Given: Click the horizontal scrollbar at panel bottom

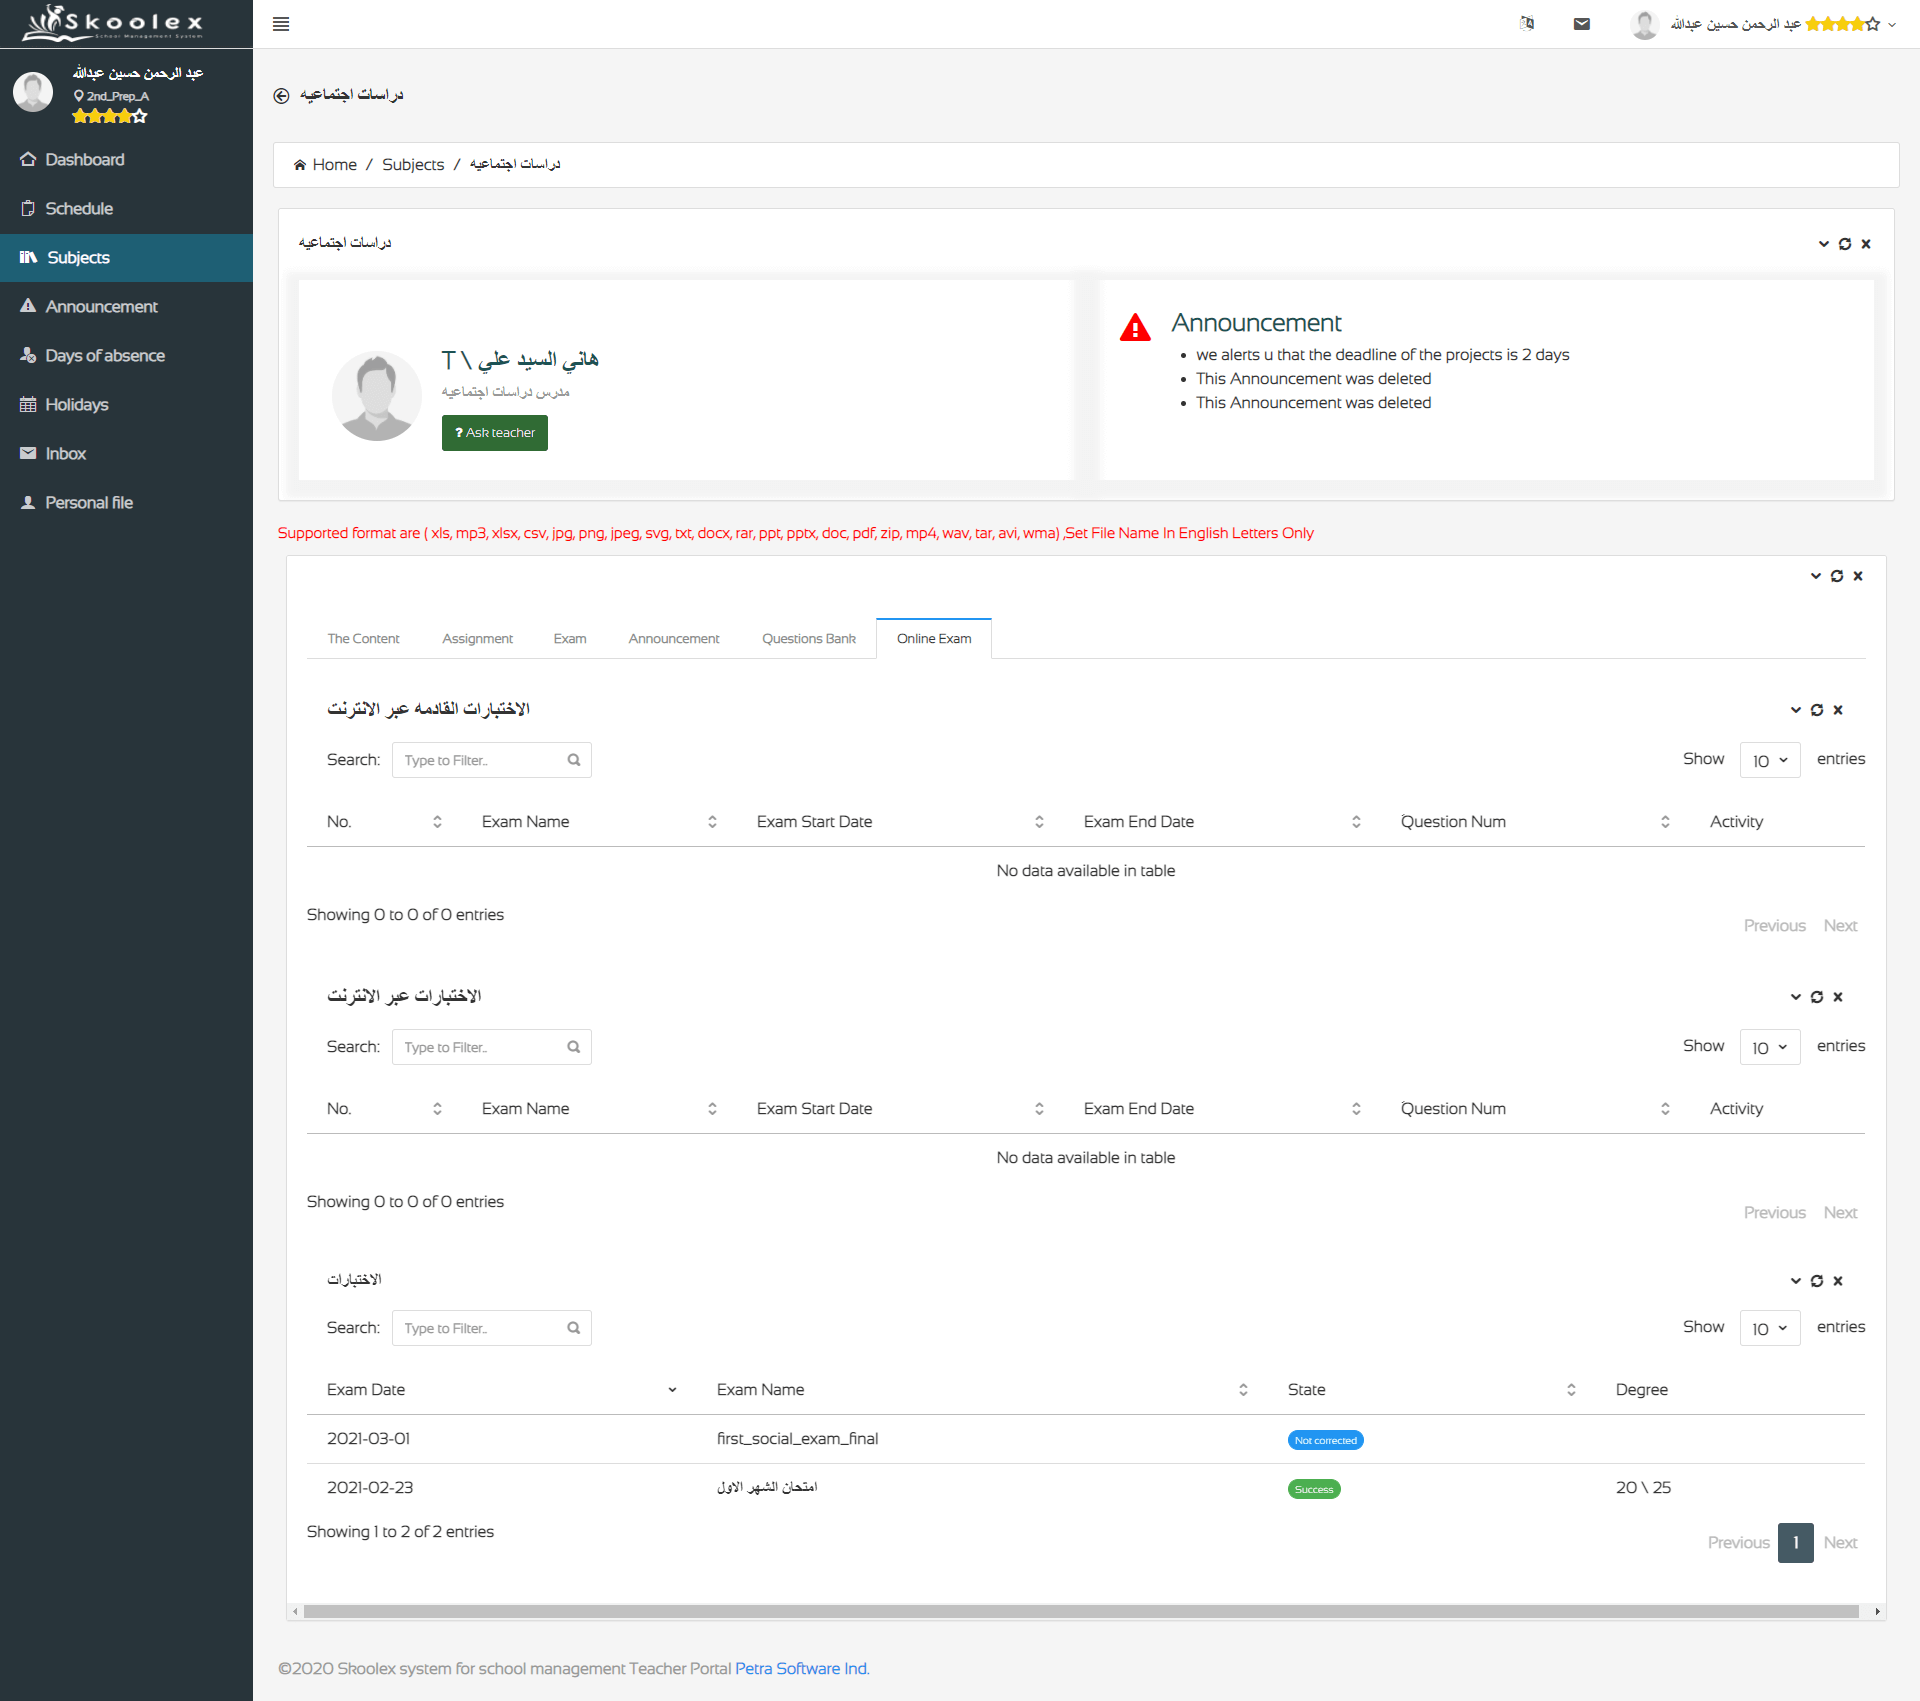Looking at the screenshot, I should pos(1081,1611).
